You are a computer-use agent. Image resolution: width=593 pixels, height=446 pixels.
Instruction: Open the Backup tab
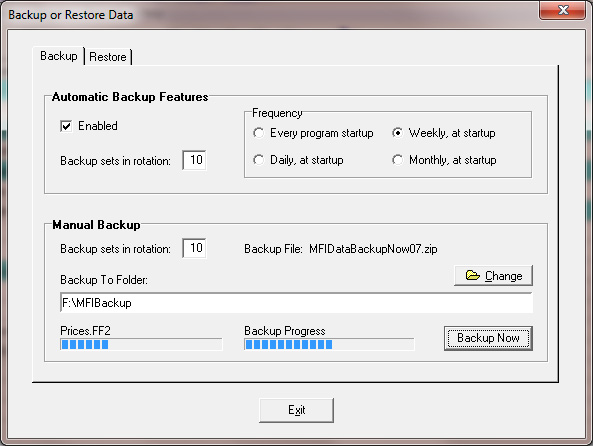pyautogui.click(x=59, y=56)
